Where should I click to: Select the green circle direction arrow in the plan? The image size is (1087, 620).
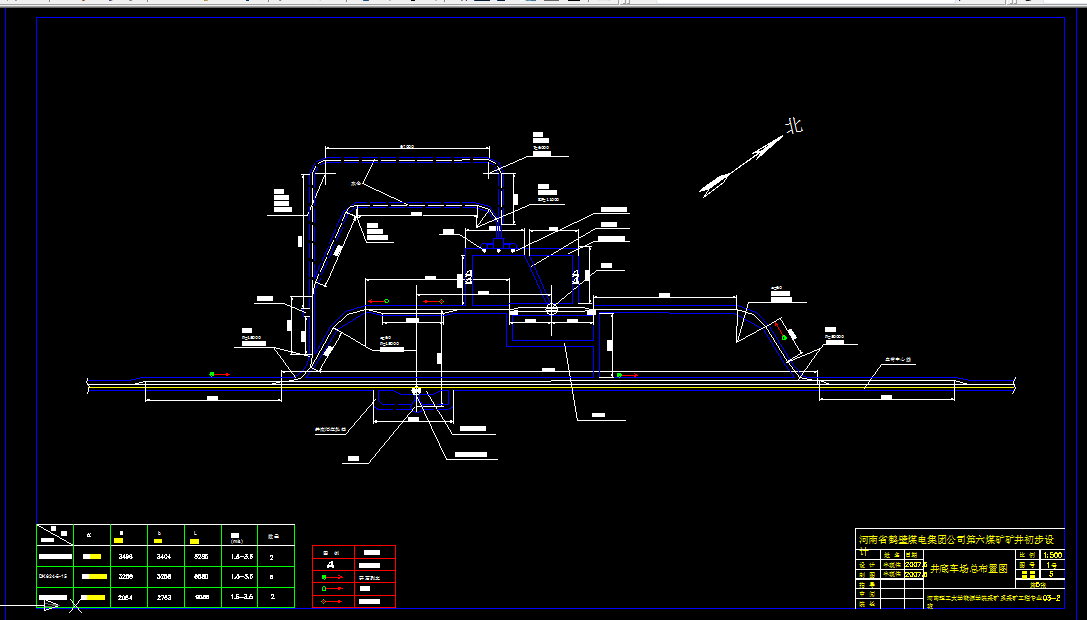[378, 301]
